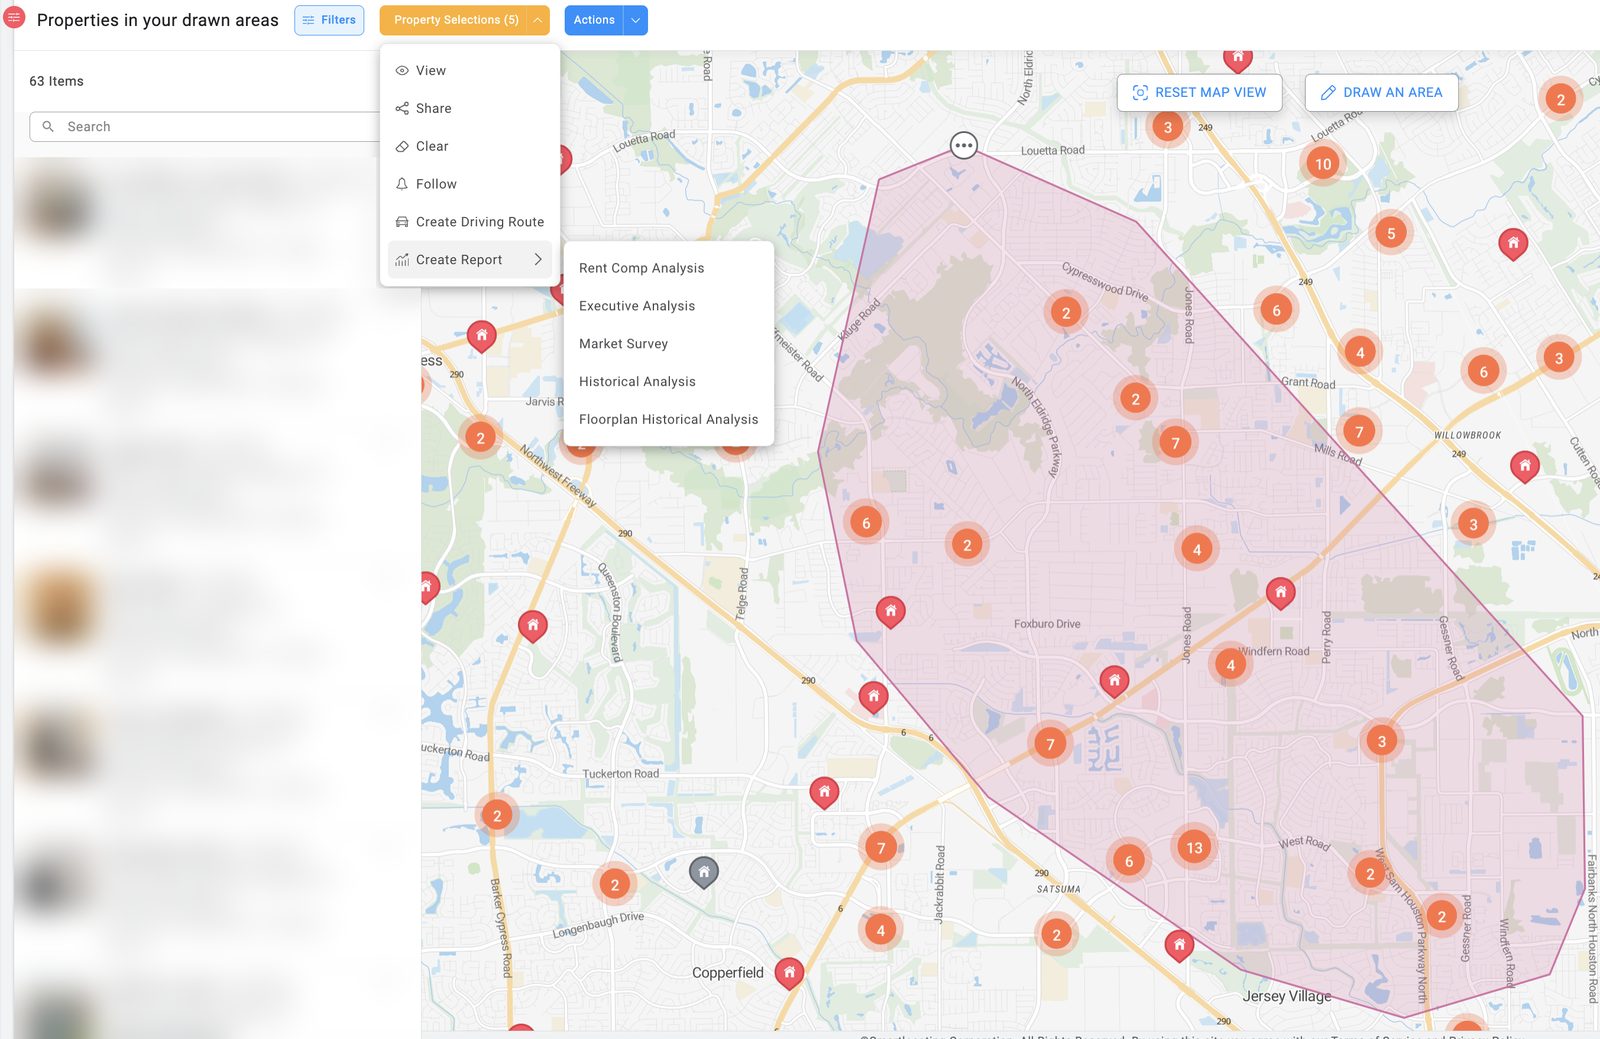
Task: Open the red hamburger menu icon
Action: point(14,18)
